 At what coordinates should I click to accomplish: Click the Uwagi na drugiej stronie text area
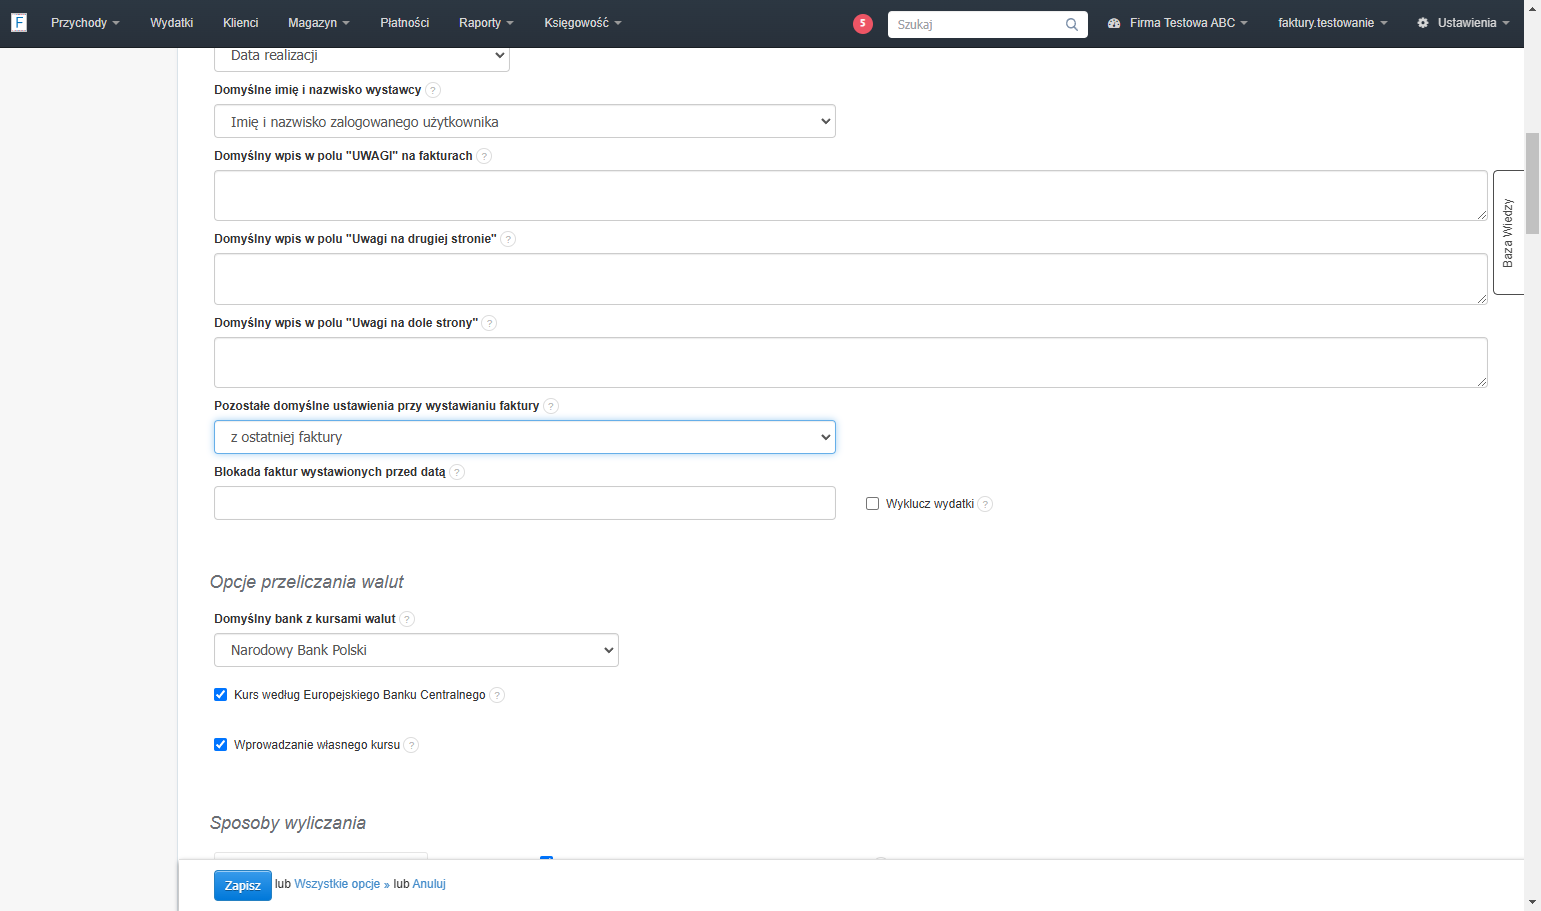pyautogui.click(x=851, y=279)
